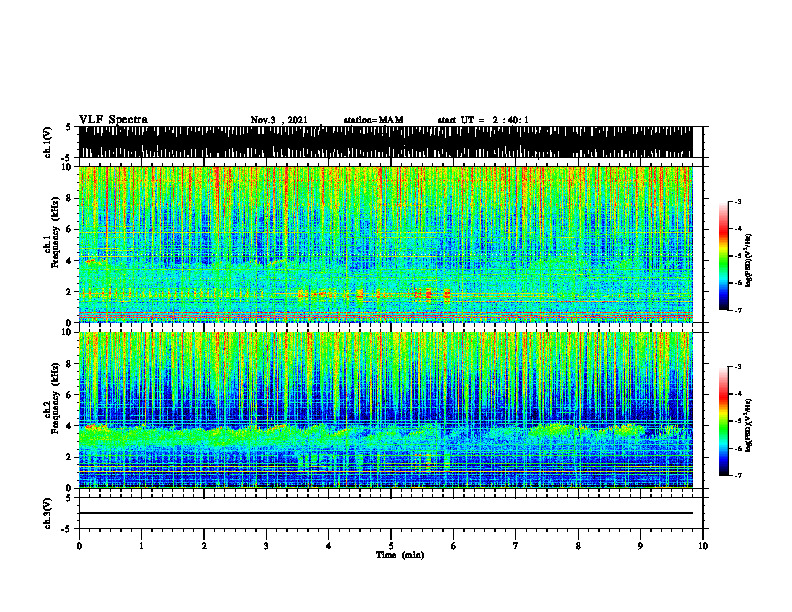
Task: Click time axis tick label "9"
Action: (640, 546)
